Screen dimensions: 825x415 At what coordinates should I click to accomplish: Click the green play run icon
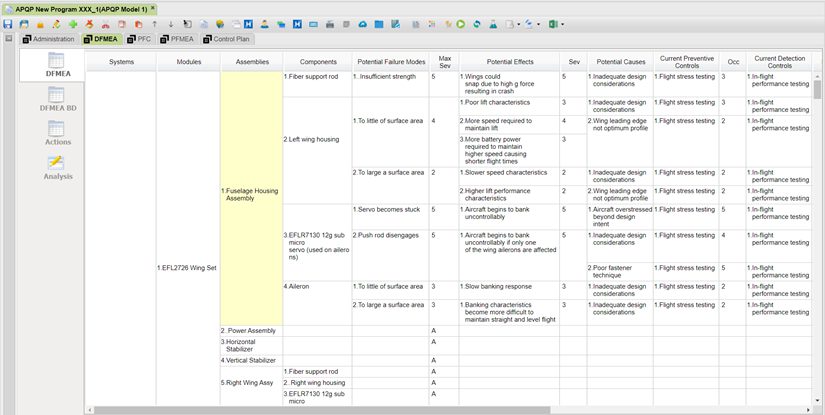tap(460, 23)
